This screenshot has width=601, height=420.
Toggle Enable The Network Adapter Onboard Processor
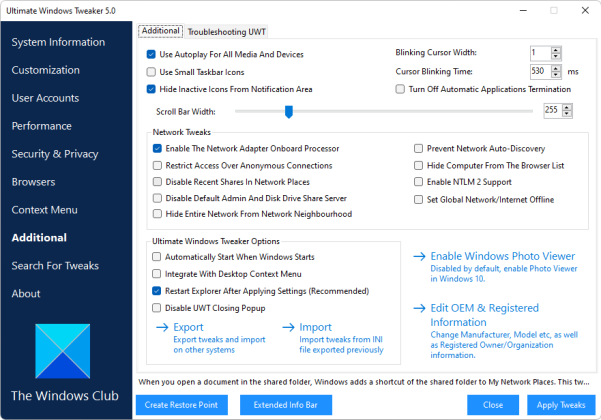pyautogui.click(x=157, y=148)
